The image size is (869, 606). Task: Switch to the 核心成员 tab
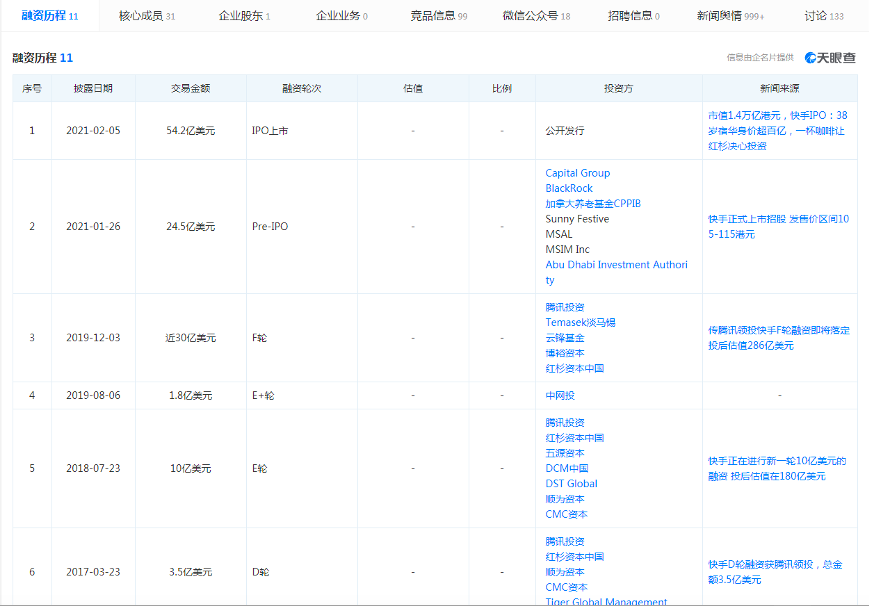click(x=144, y=16)
